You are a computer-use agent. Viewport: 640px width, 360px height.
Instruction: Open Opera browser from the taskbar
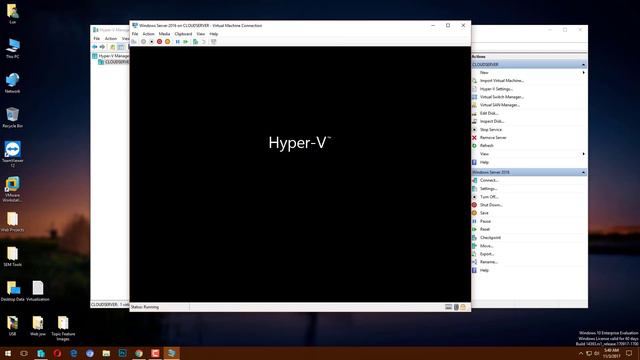(x=57, y=353)
